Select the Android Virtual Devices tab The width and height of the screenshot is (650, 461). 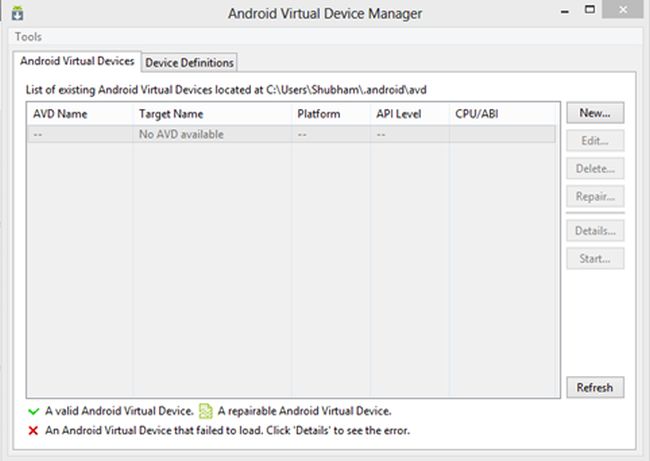pos(78,62)
